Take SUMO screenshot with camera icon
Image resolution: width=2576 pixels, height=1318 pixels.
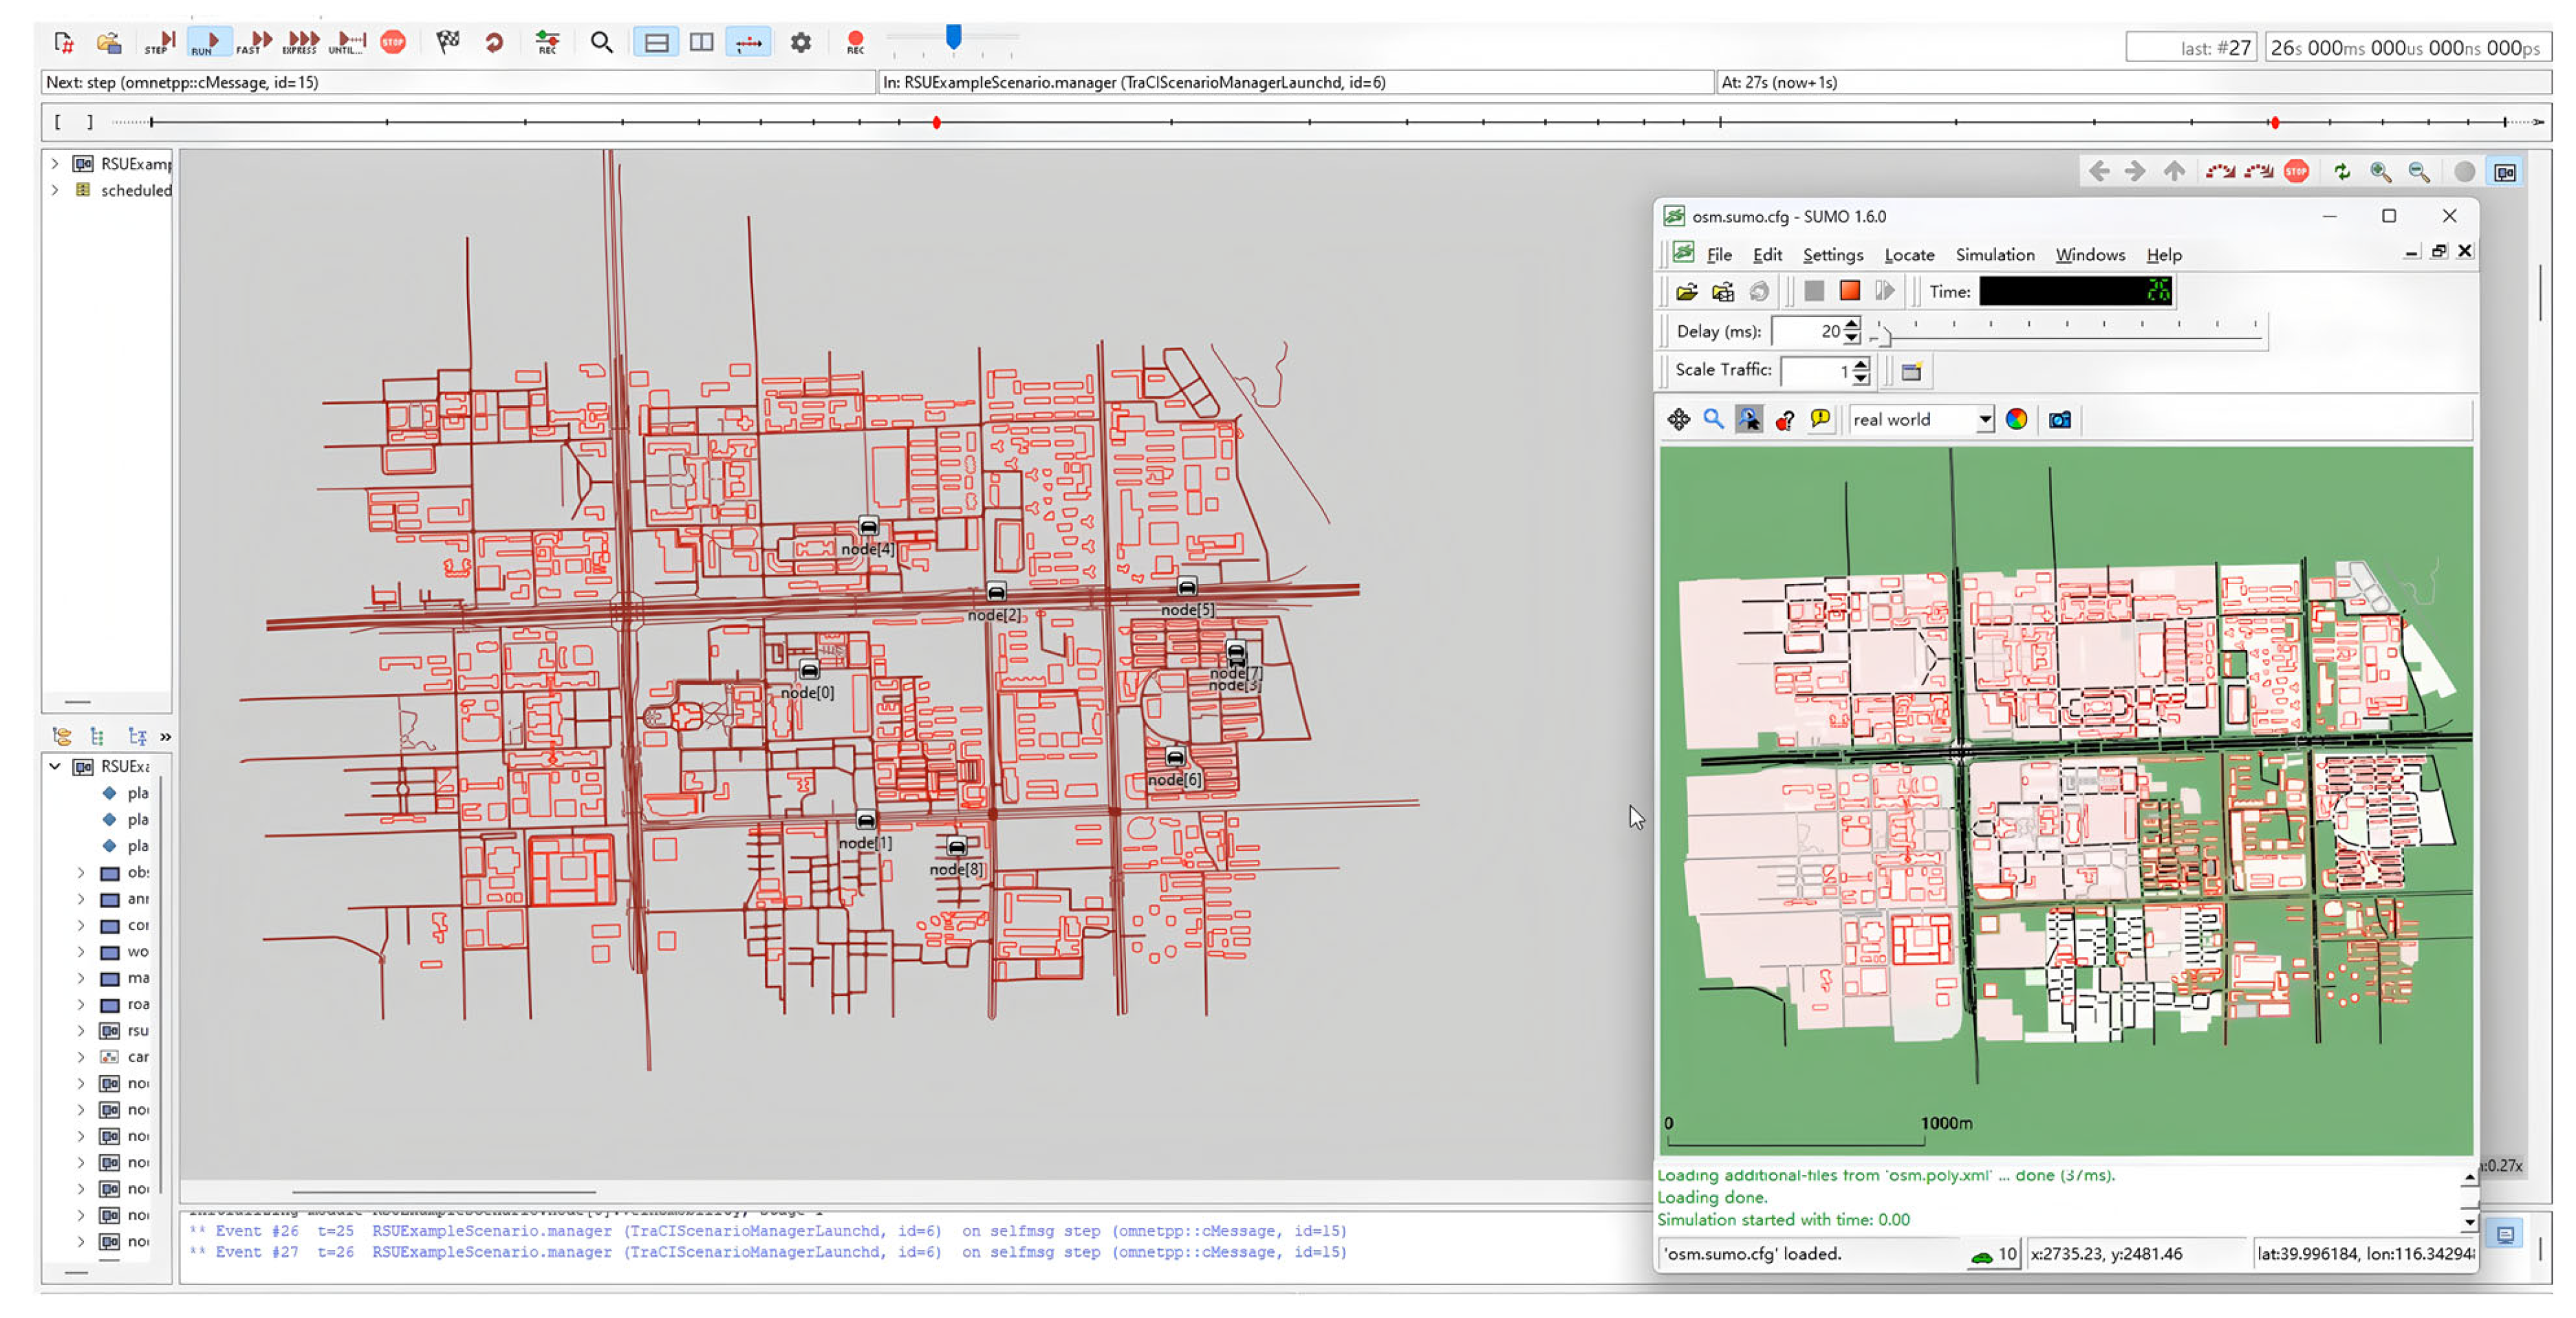coord(2059,420)
